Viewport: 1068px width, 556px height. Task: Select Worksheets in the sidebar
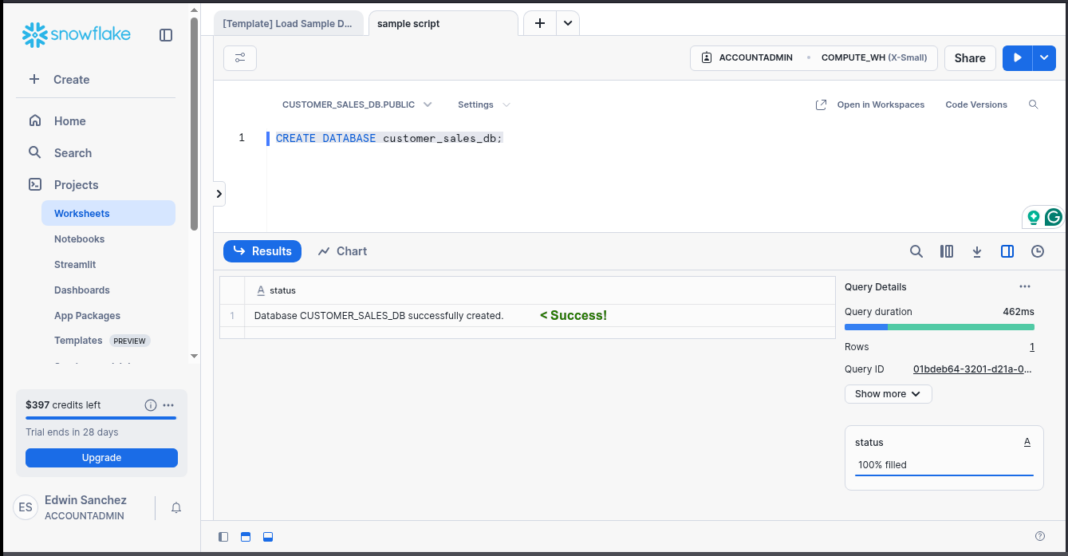point(108,213)
